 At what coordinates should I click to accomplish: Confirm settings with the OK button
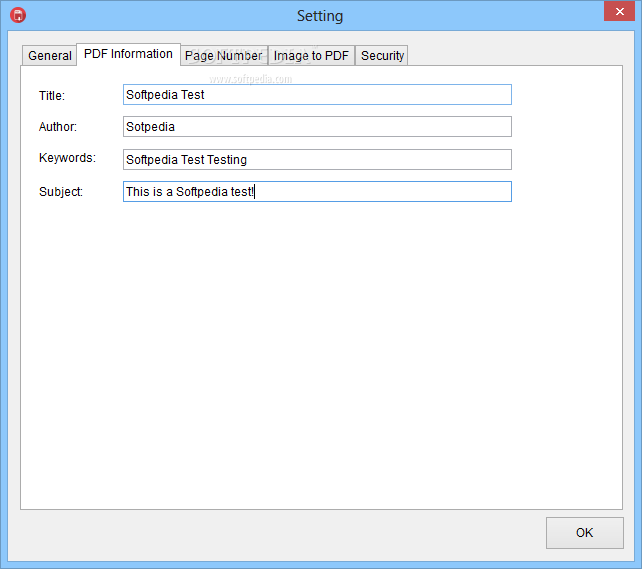pos(585,533)
